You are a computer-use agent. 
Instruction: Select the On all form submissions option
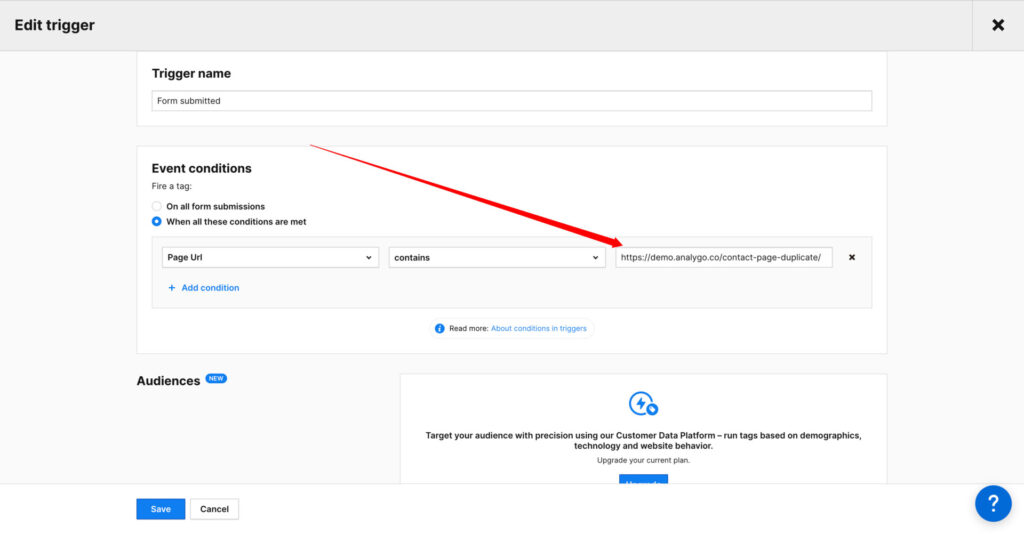[x=157, y=206]
